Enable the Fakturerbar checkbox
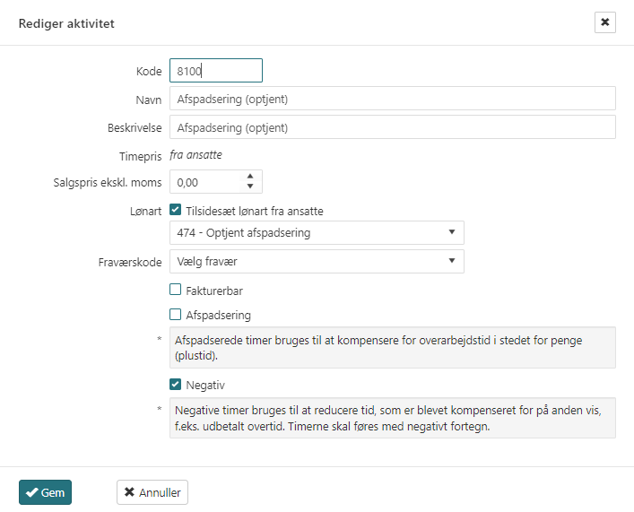Image resolution: width=634 pixels, height=512 pixels. 176,290
